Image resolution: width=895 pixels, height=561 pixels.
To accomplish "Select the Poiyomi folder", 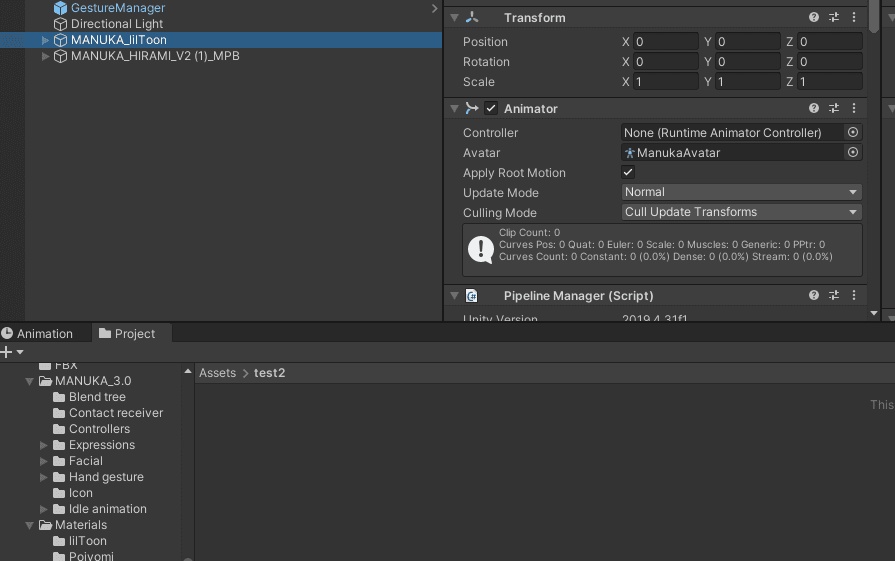I will click(x=91, y=556).
